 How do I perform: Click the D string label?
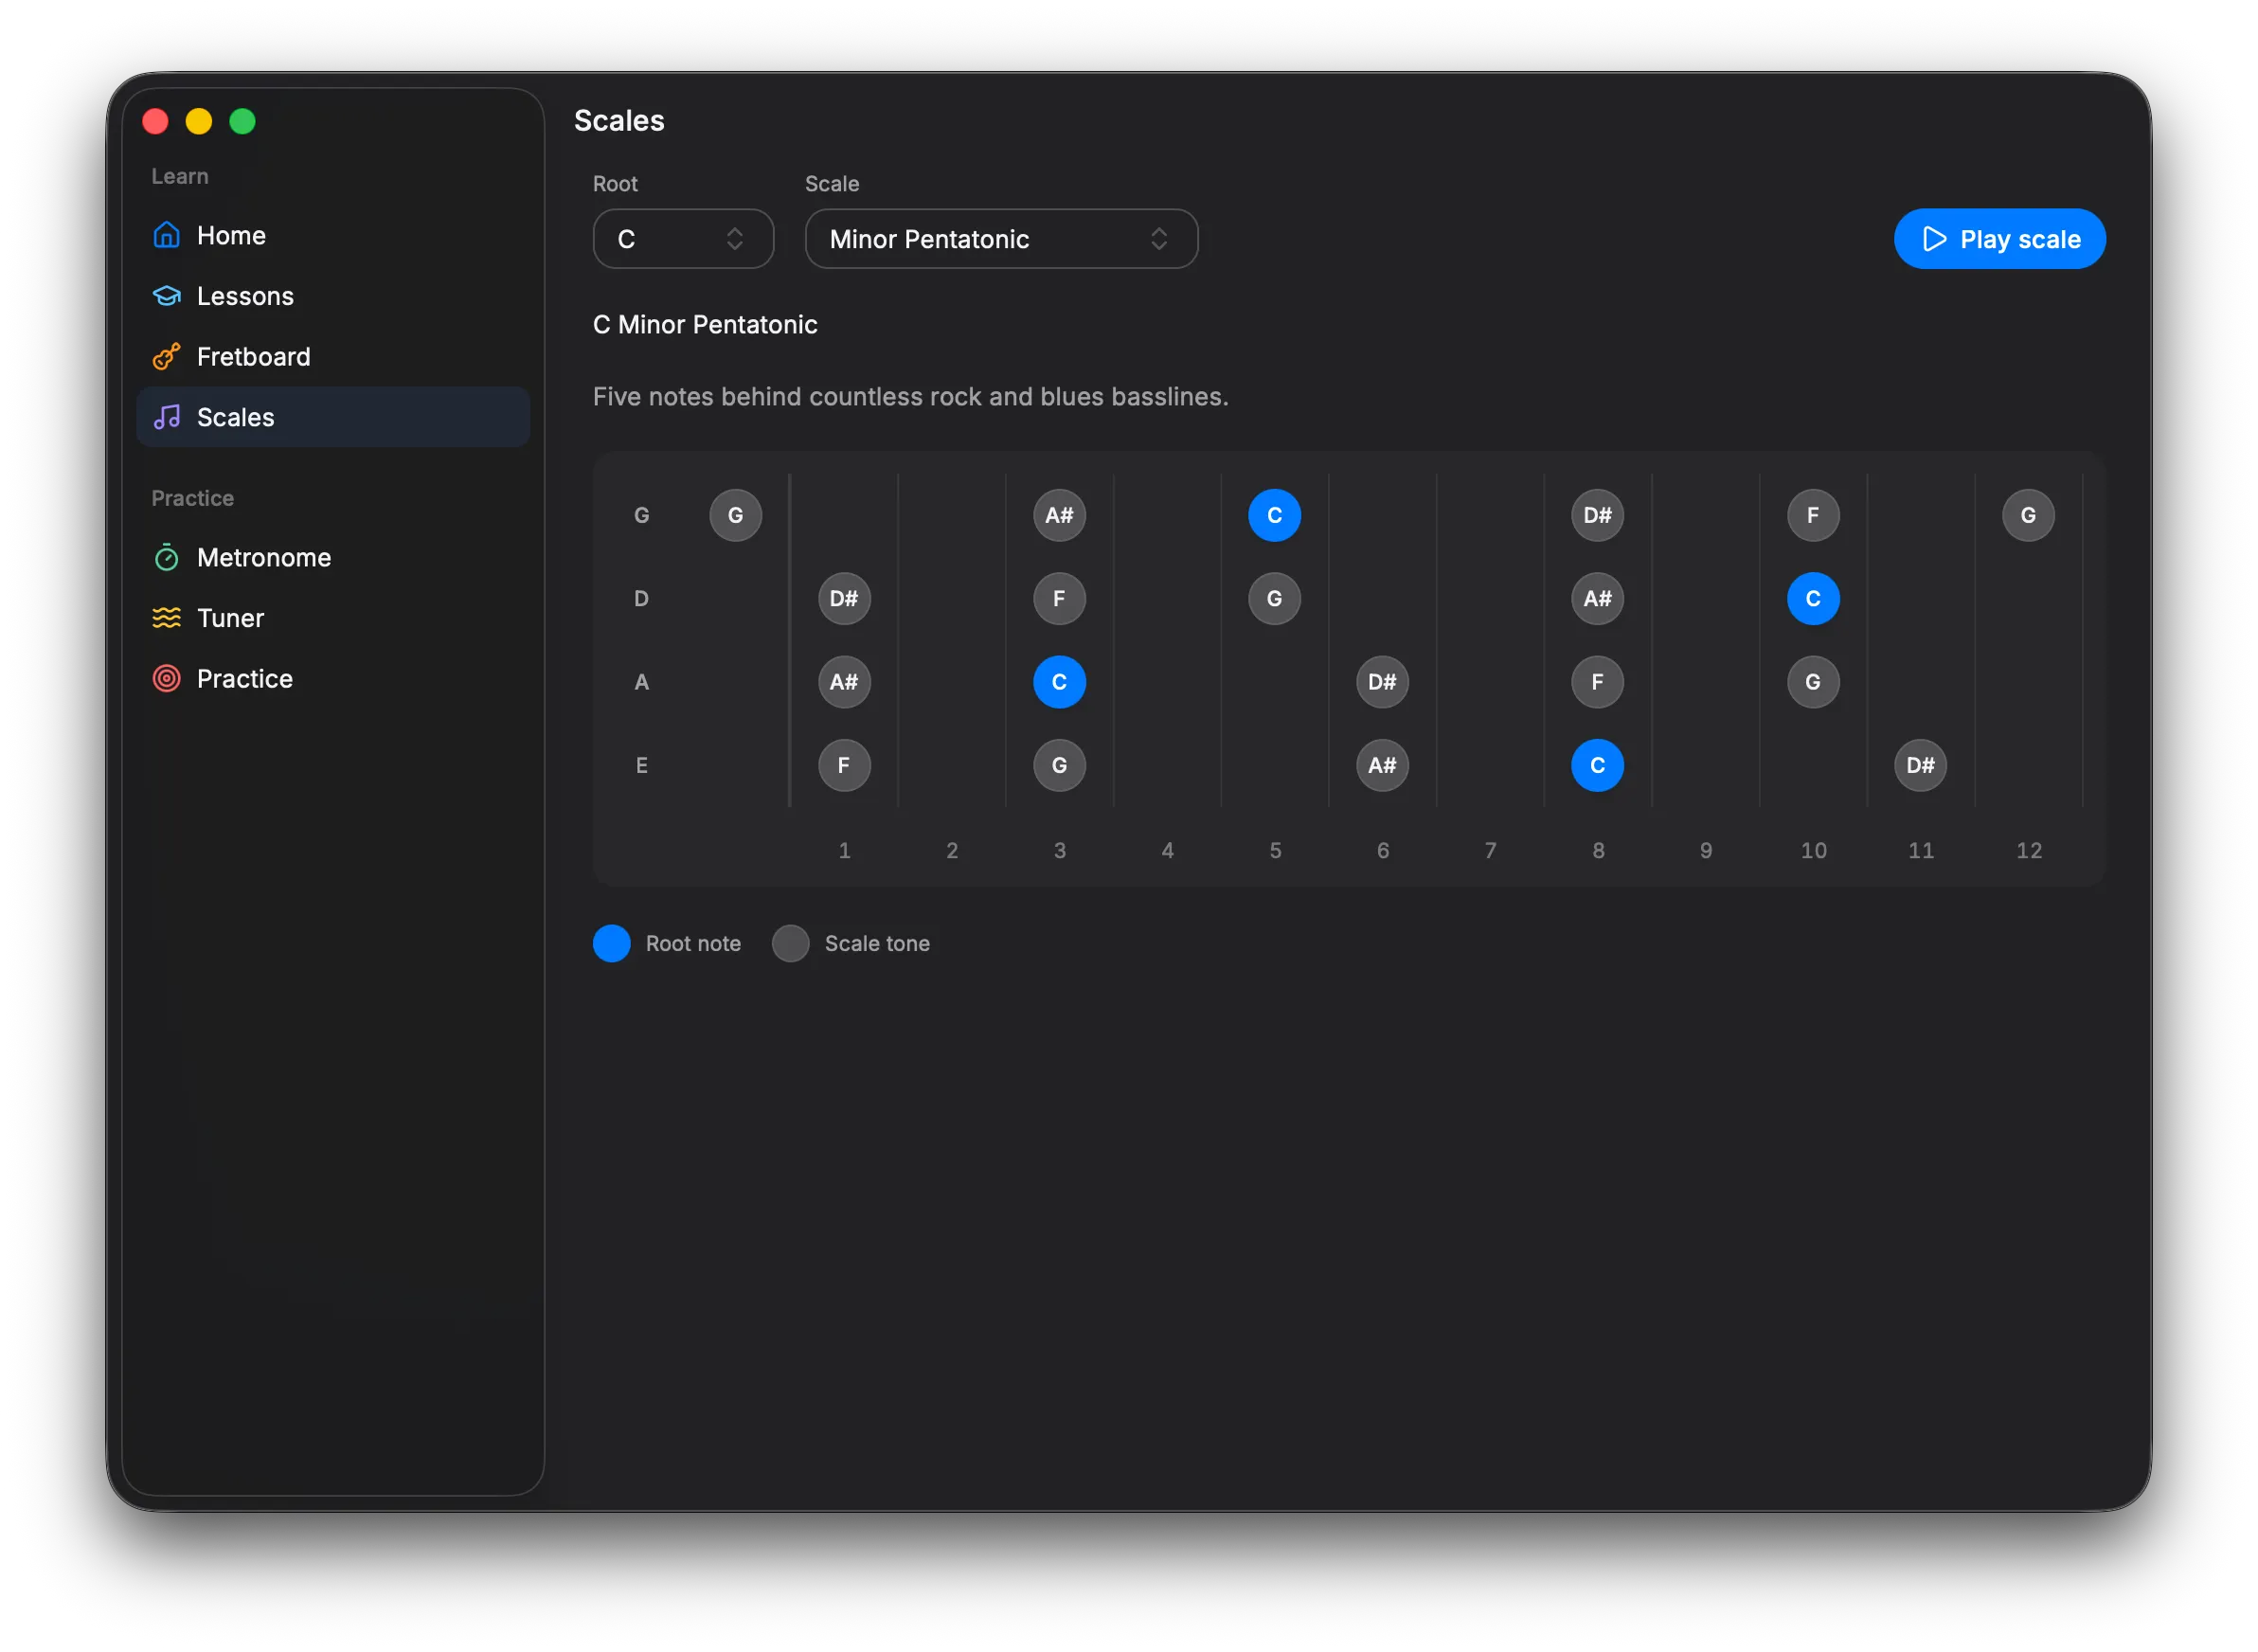642,599
